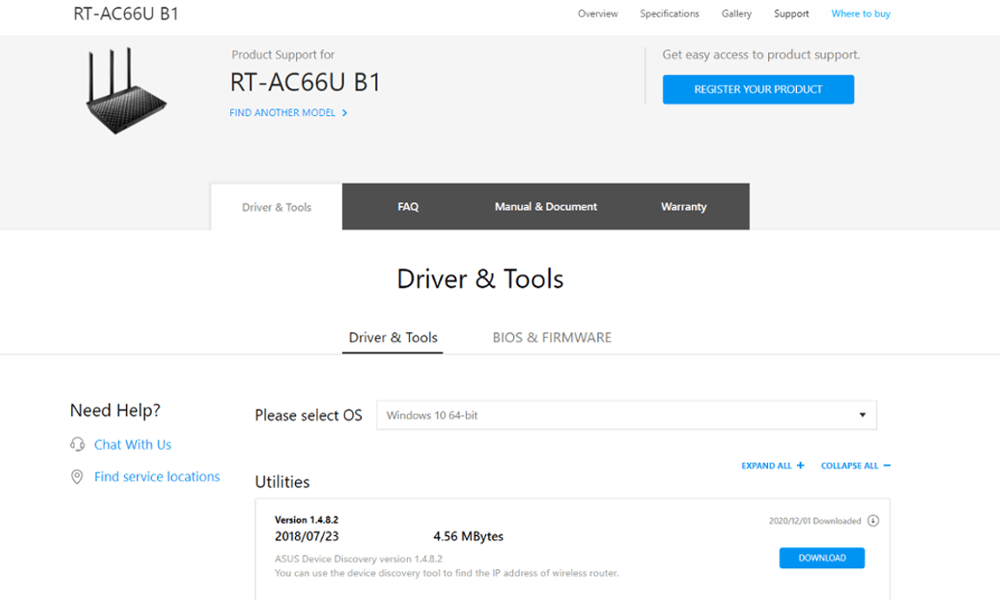Click the DOWNLOAD button for ASUS Device Discovery
Screen dimensions: 1000x600
[822, 558]
